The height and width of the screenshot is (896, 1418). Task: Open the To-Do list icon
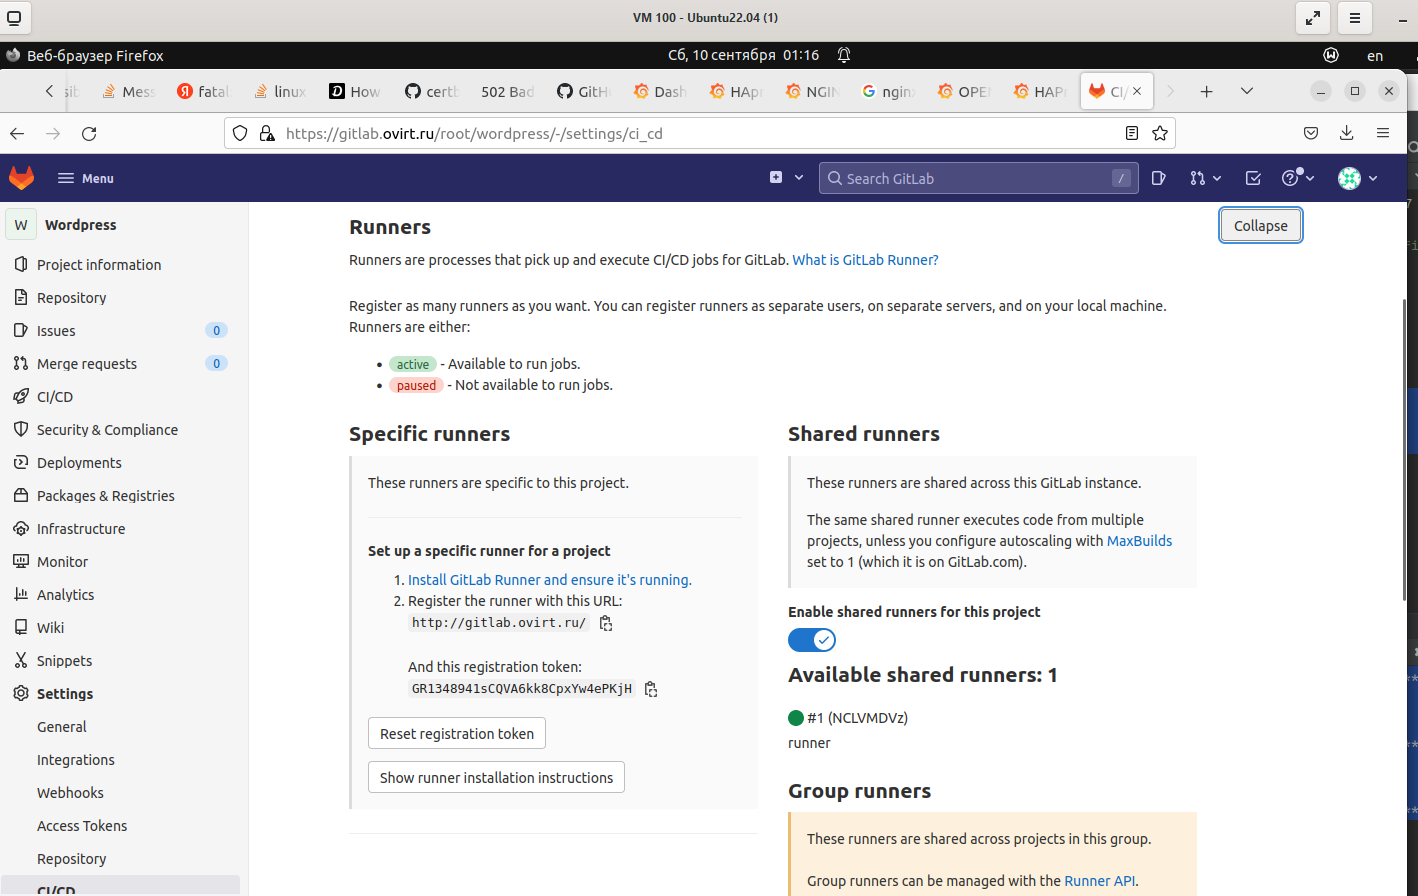pos(1253,178)
